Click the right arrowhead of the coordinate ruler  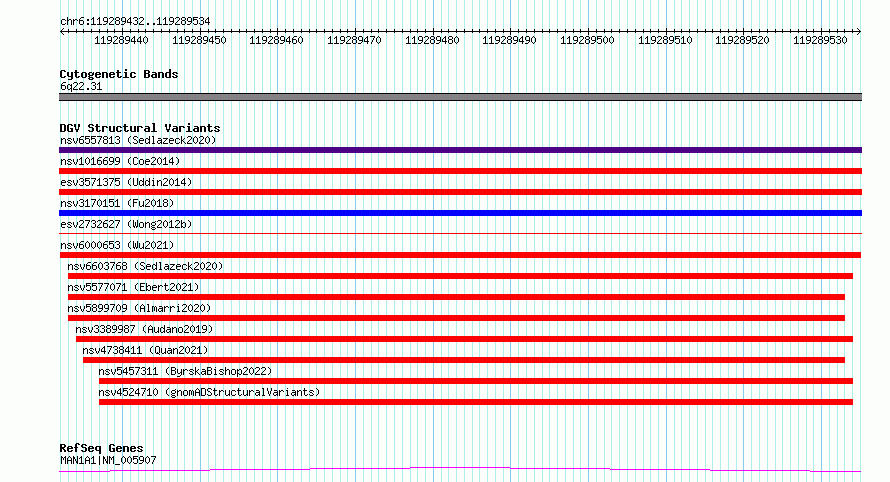(x=859, y=32)
